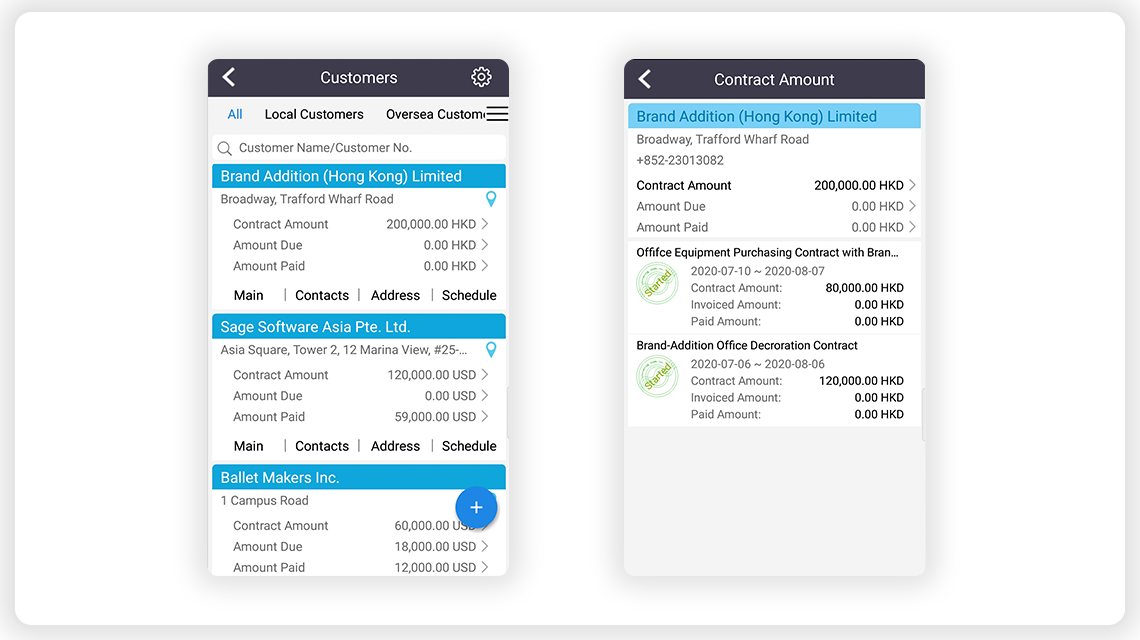
Task: Open Schedule for Sage Software customer
Action: [469, 446]
